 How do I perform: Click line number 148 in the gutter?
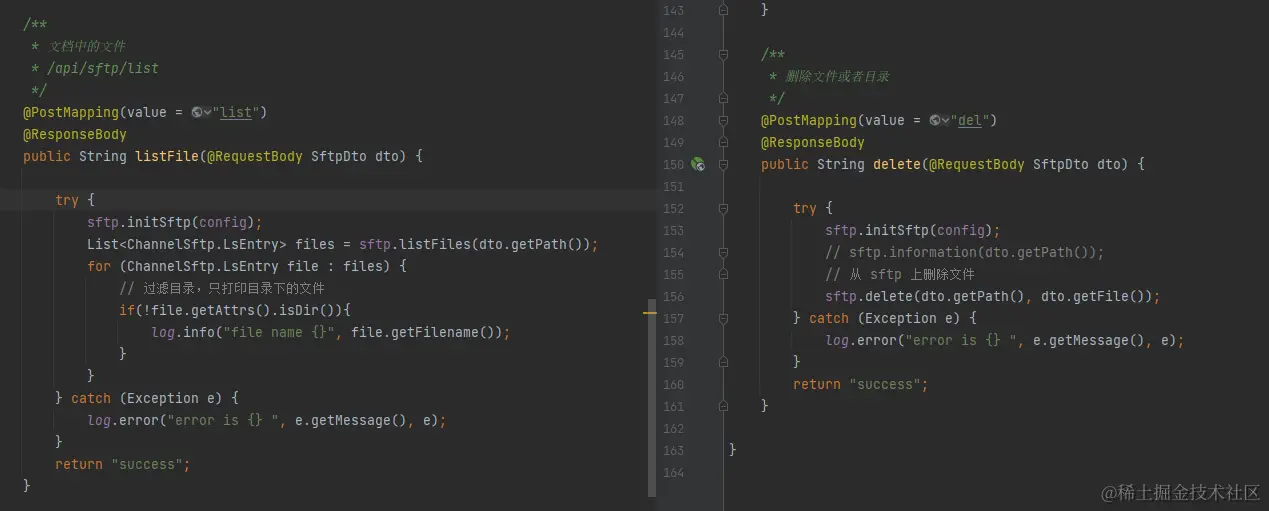click(673, 120)
